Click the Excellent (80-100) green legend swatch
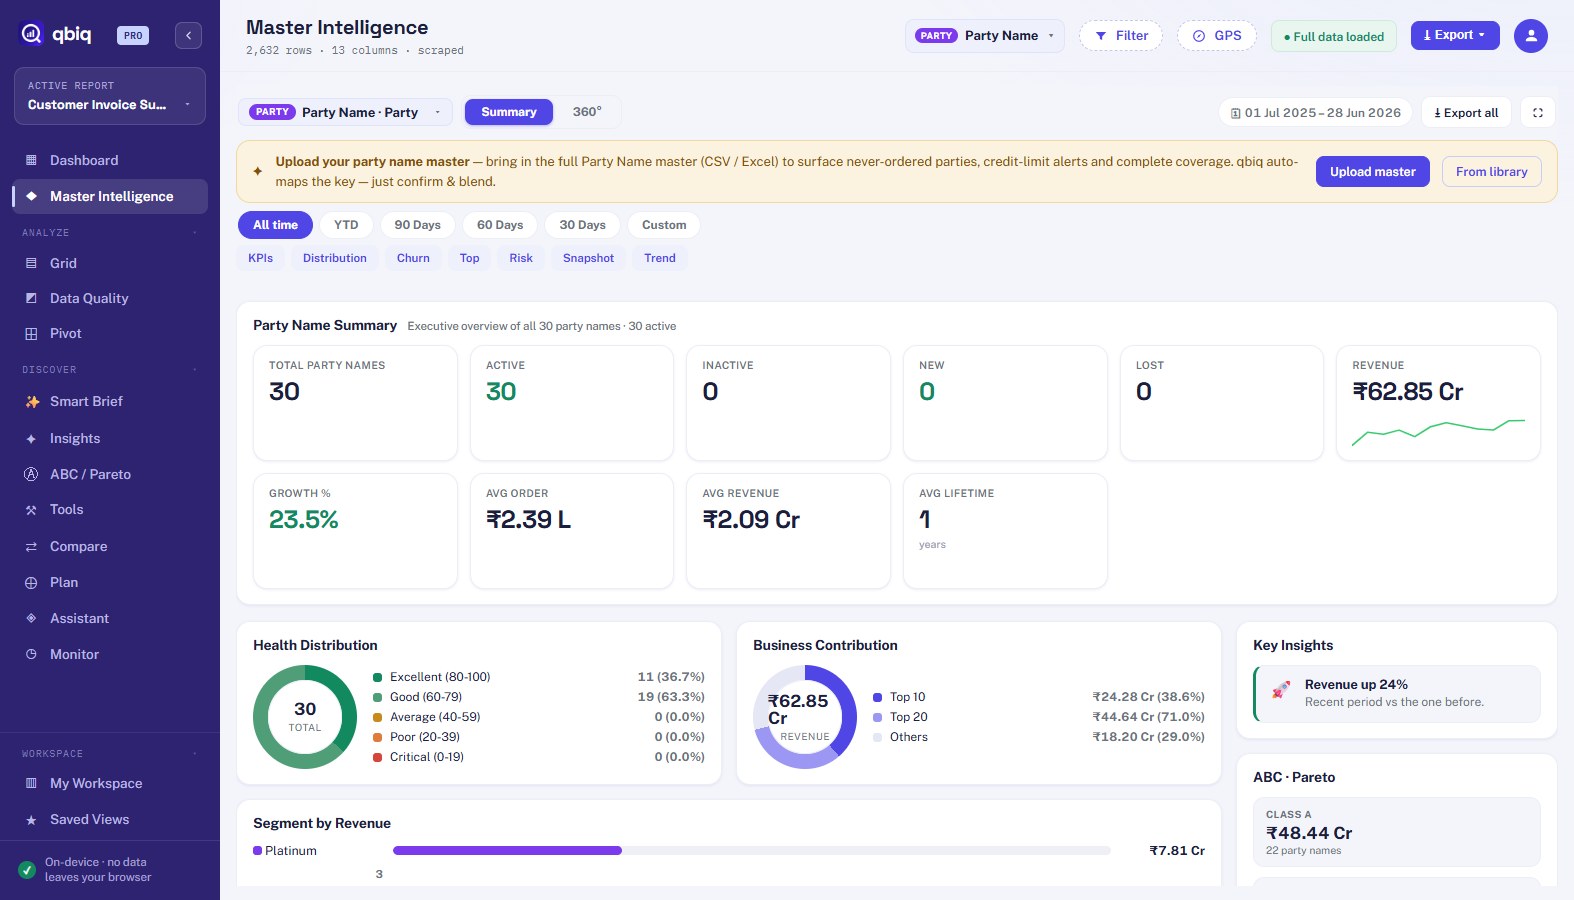 coord(378,677)
